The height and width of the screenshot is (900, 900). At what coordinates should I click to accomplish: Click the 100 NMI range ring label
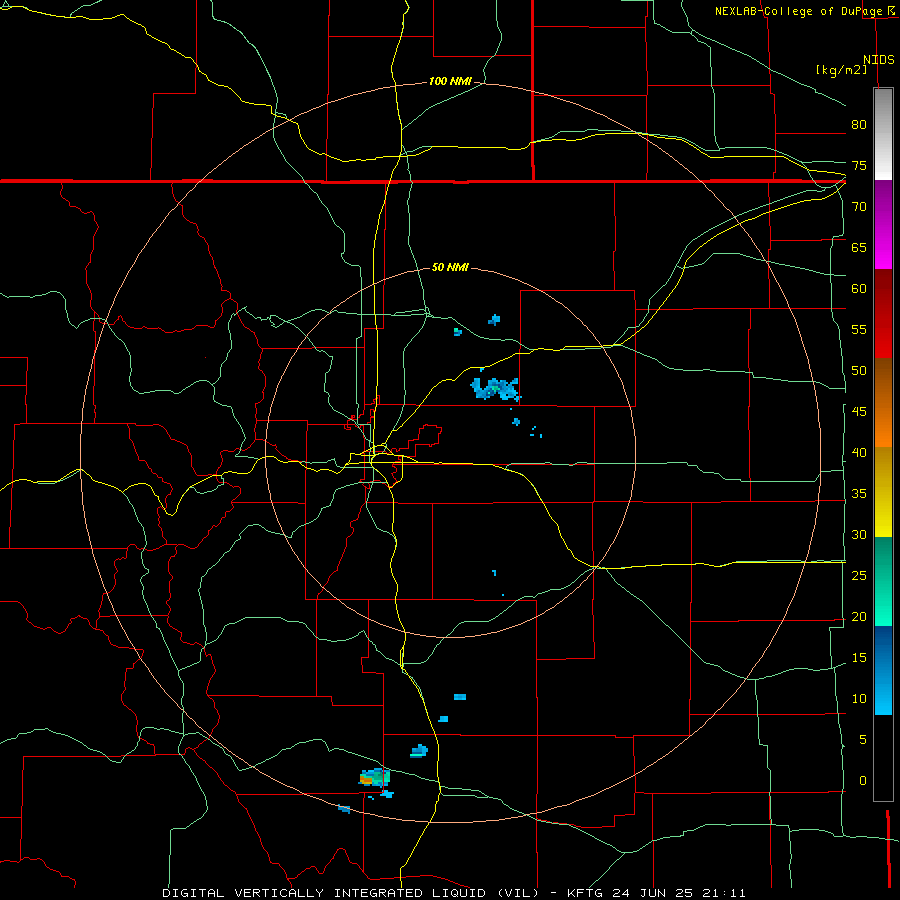click(450, 82)
